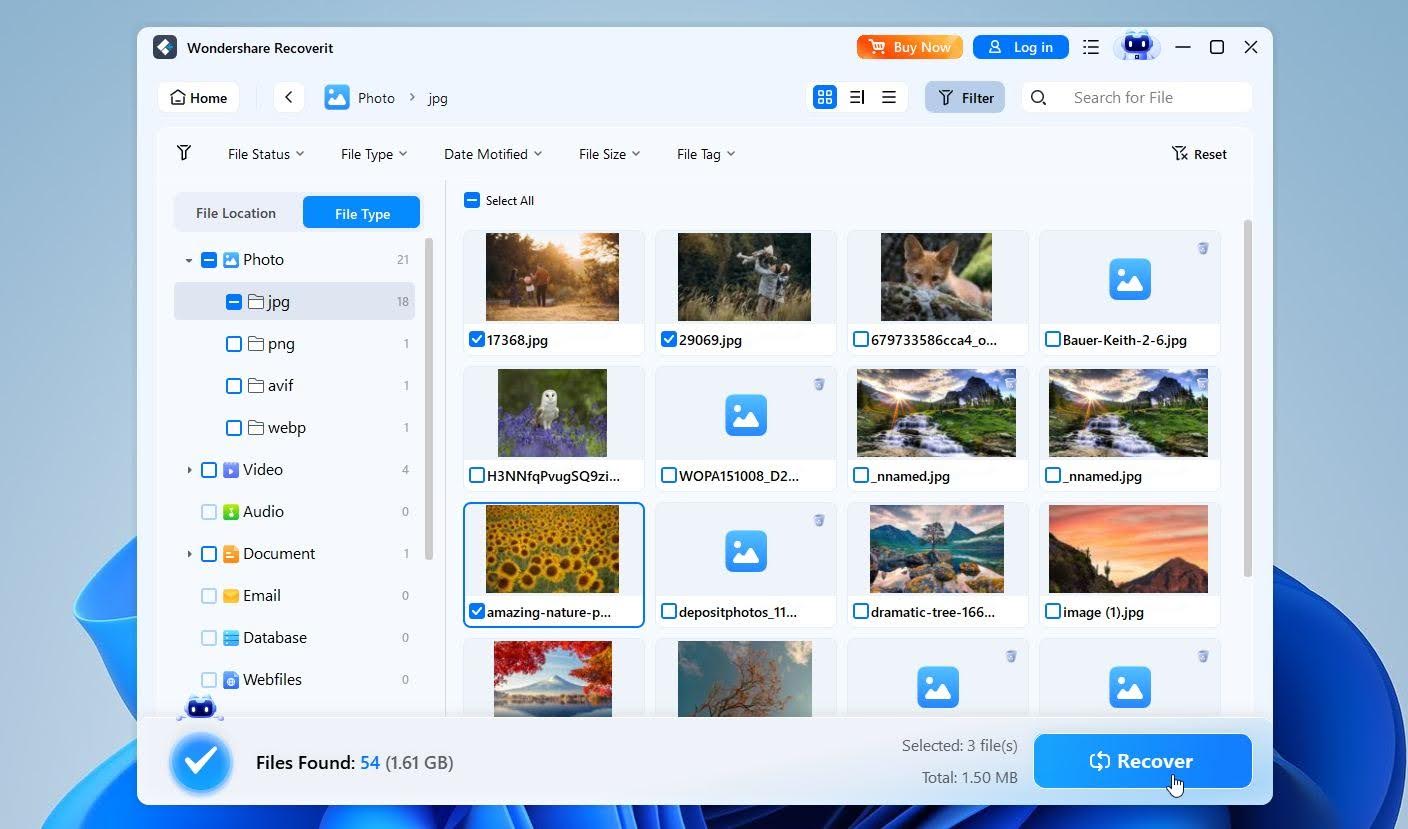The height and width of the screenshot is (829, 1408).
Task: Open the File Type filter dropdown
Action: click(374, 154)
